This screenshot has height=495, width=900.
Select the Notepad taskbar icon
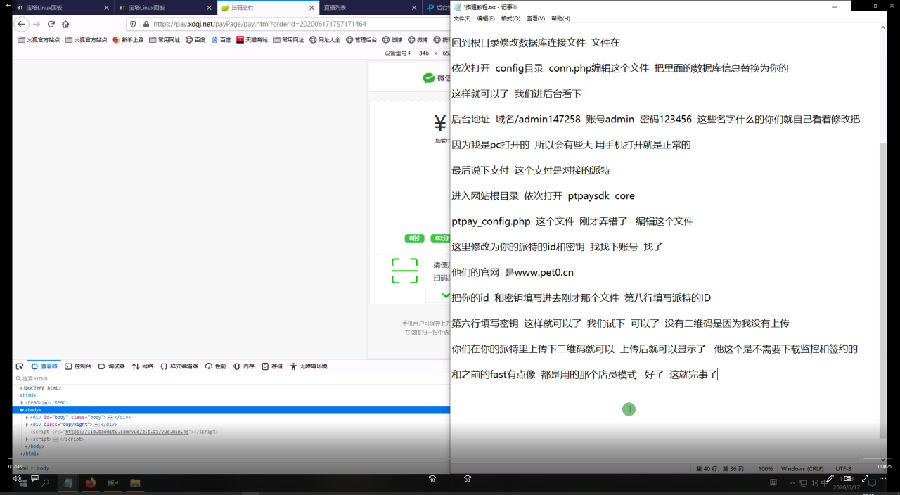68,483
